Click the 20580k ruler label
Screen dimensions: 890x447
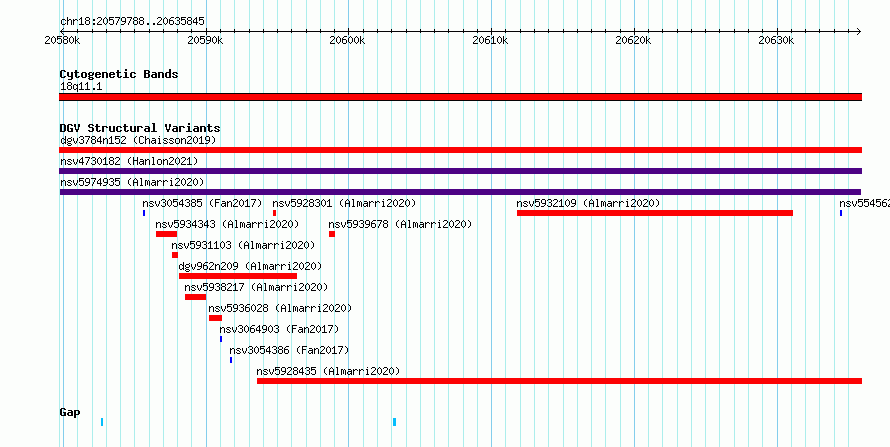(x=62, y=41)
